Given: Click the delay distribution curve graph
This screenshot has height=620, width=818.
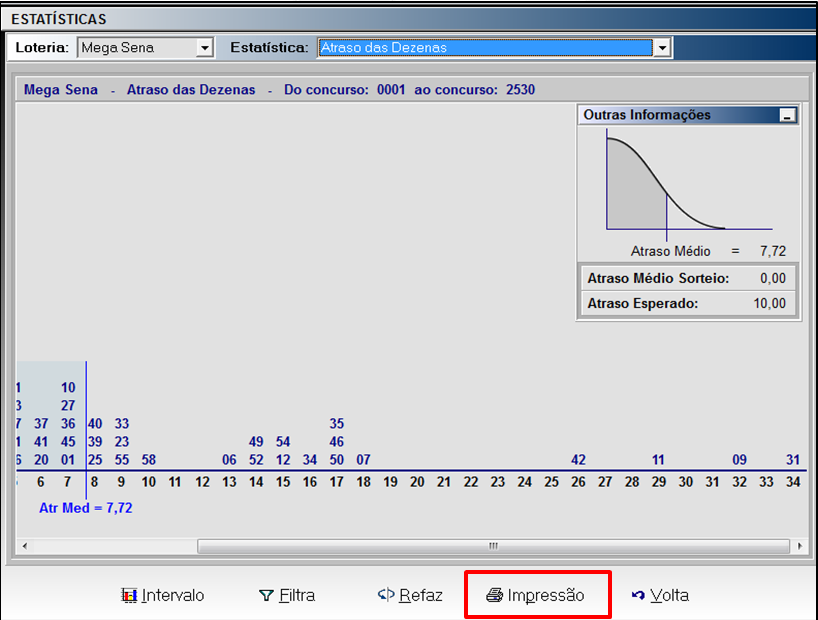Looking at the screenshot, I should click(689, 183).
